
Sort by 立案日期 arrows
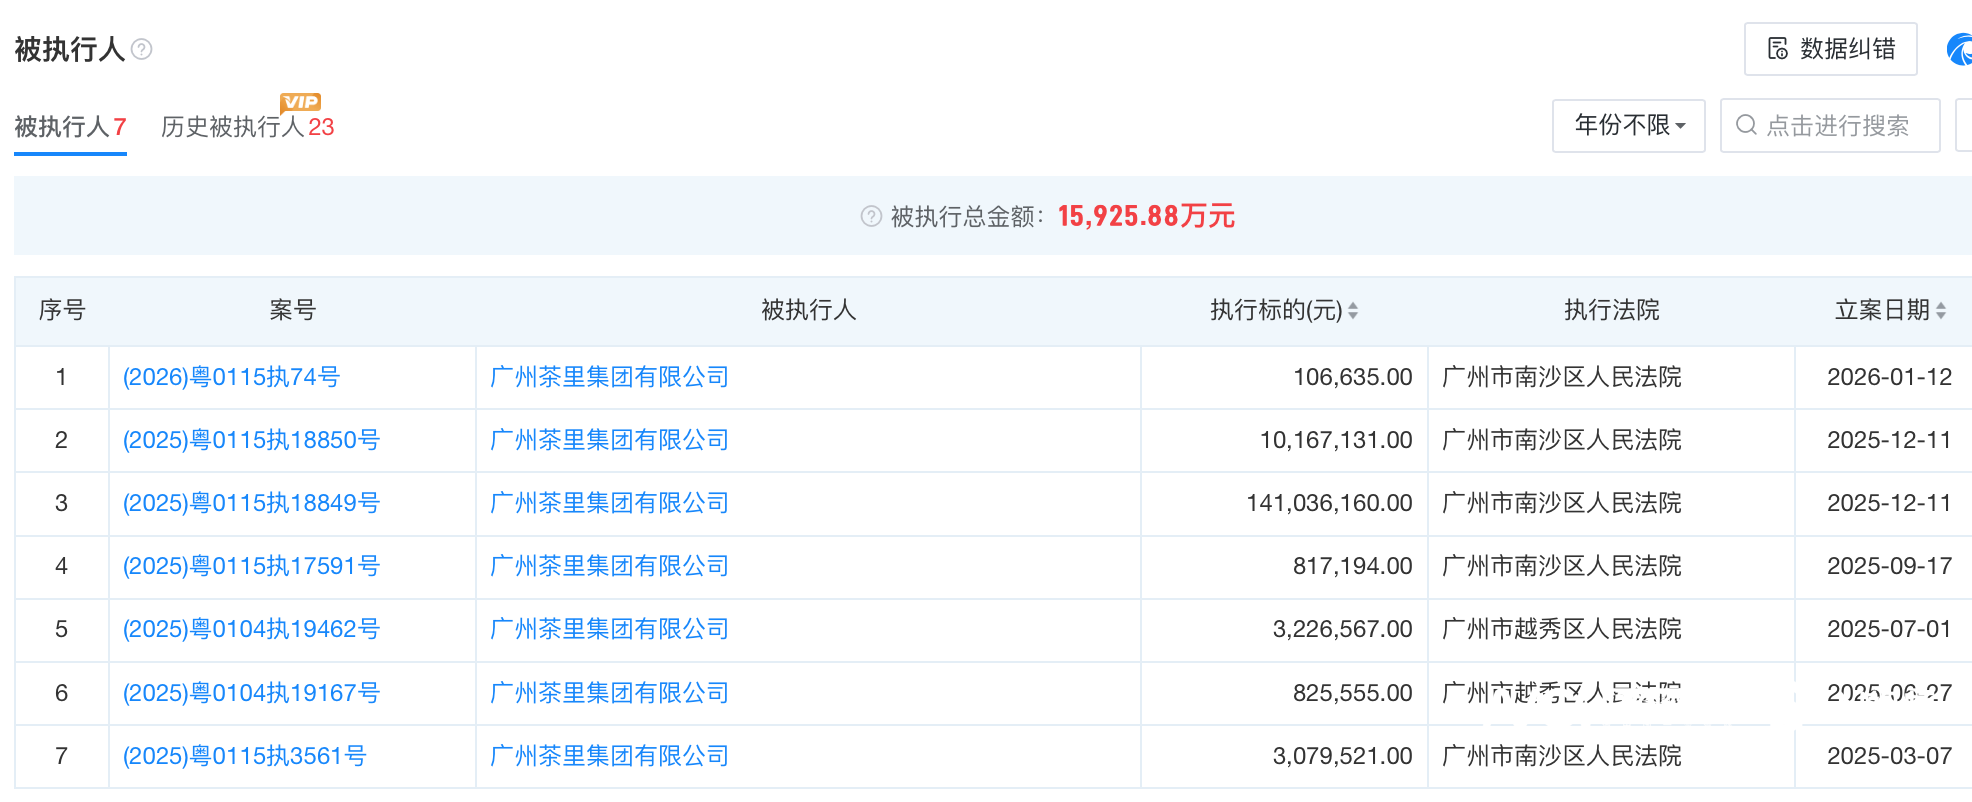coord(1941,311)
